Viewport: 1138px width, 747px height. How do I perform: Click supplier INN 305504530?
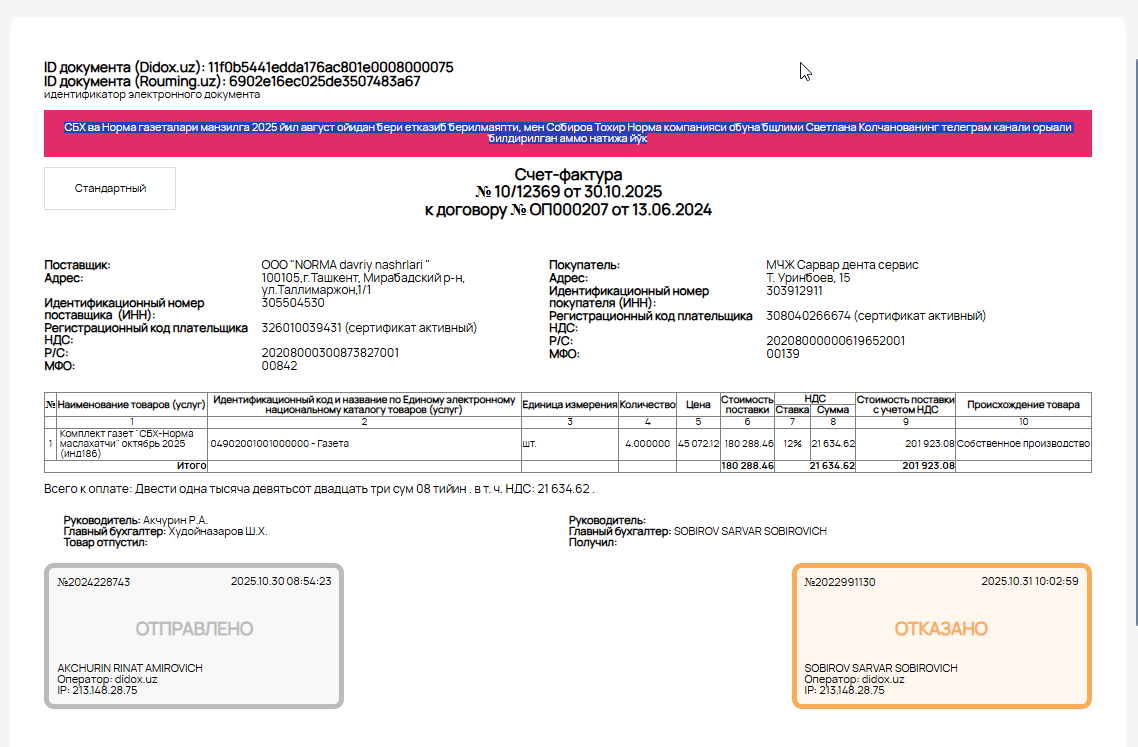click(292, 303)
